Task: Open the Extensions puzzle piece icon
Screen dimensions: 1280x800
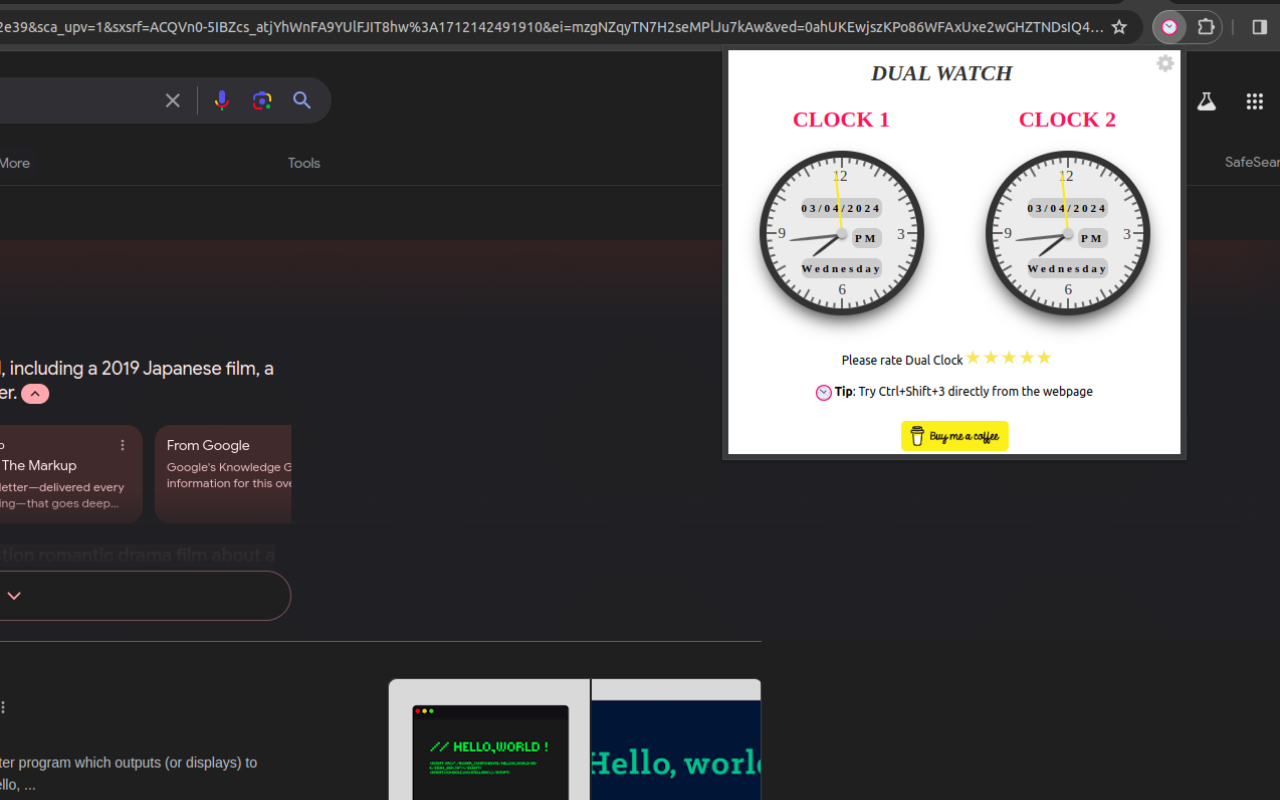Action: (1206, 27)
